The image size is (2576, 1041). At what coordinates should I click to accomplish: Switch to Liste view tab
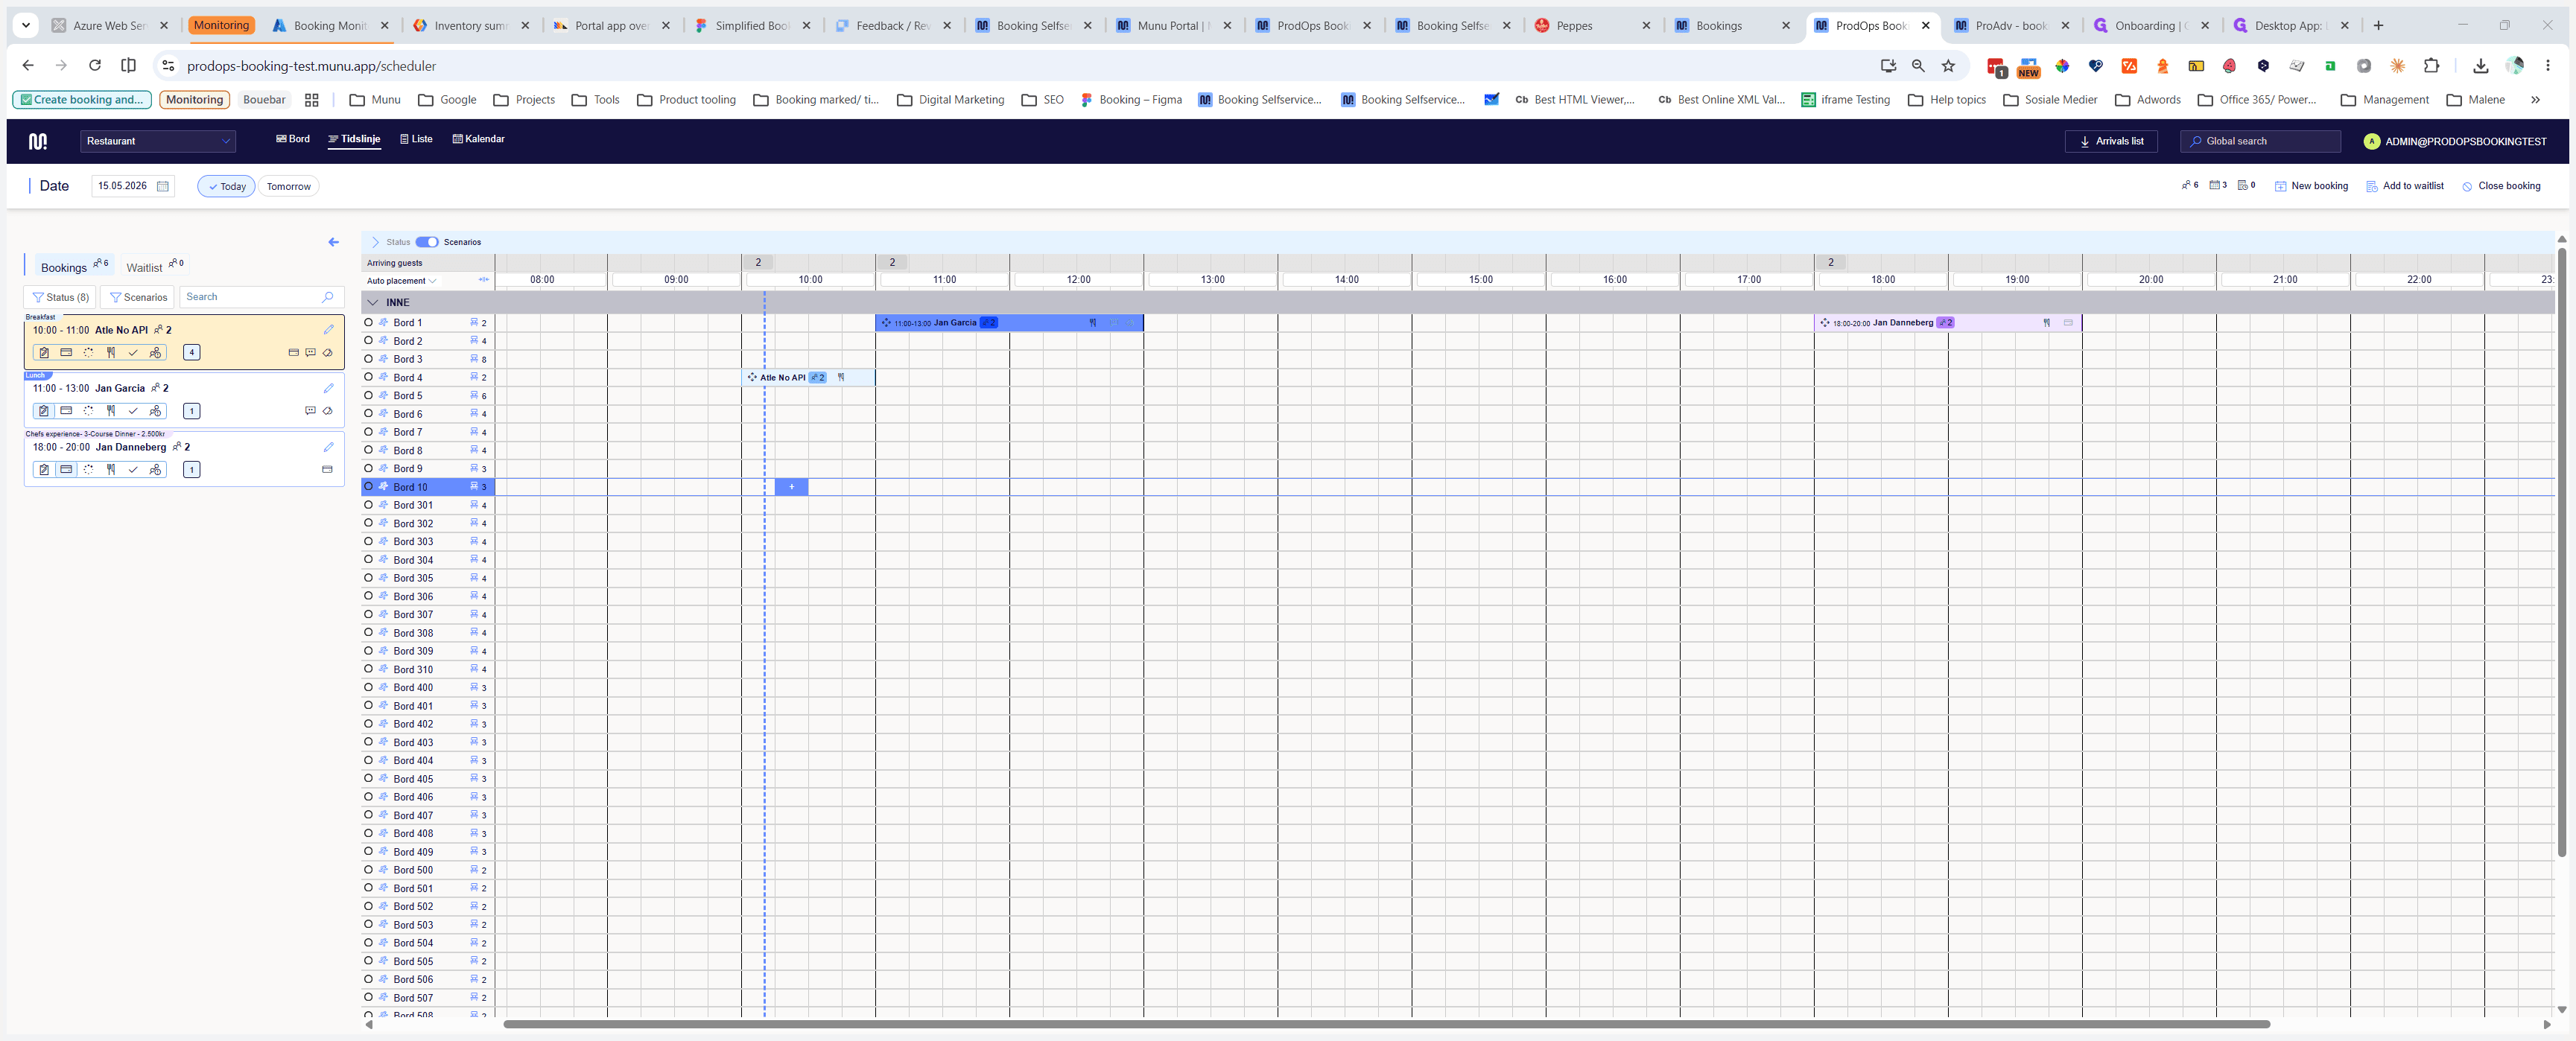(x=416, y=139)
